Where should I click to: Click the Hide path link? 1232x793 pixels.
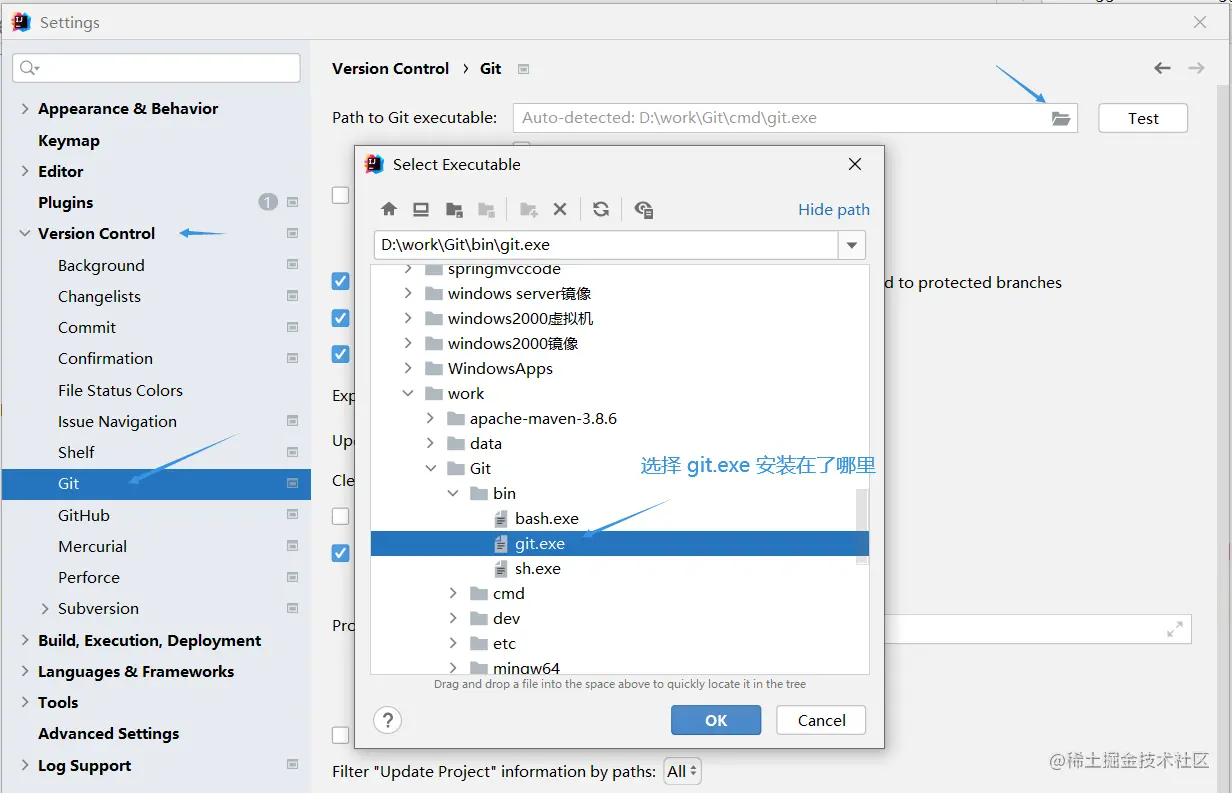tap(834, 209)
